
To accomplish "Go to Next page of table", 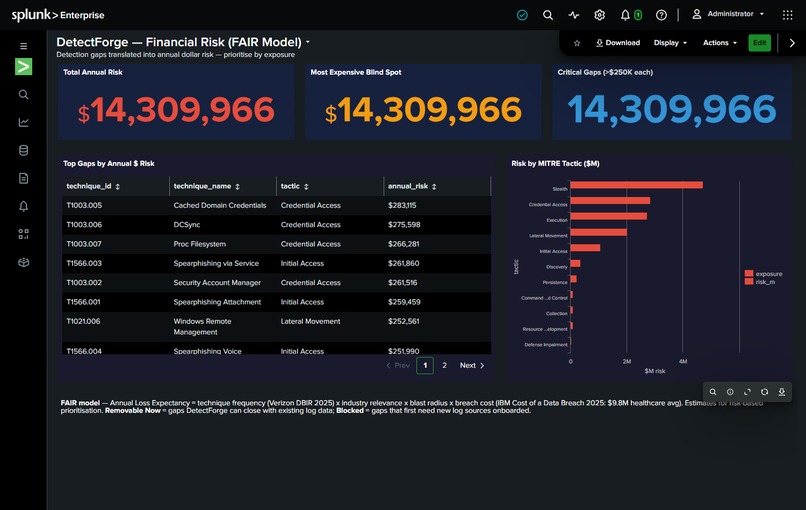I will click(472, 366).
